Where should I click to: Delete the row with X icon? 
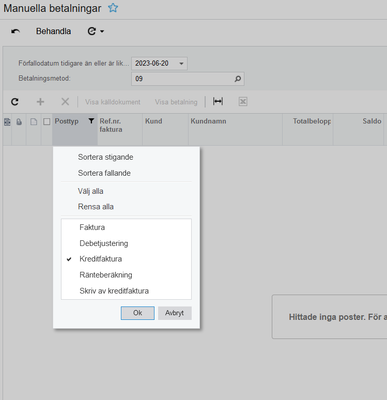65,102
